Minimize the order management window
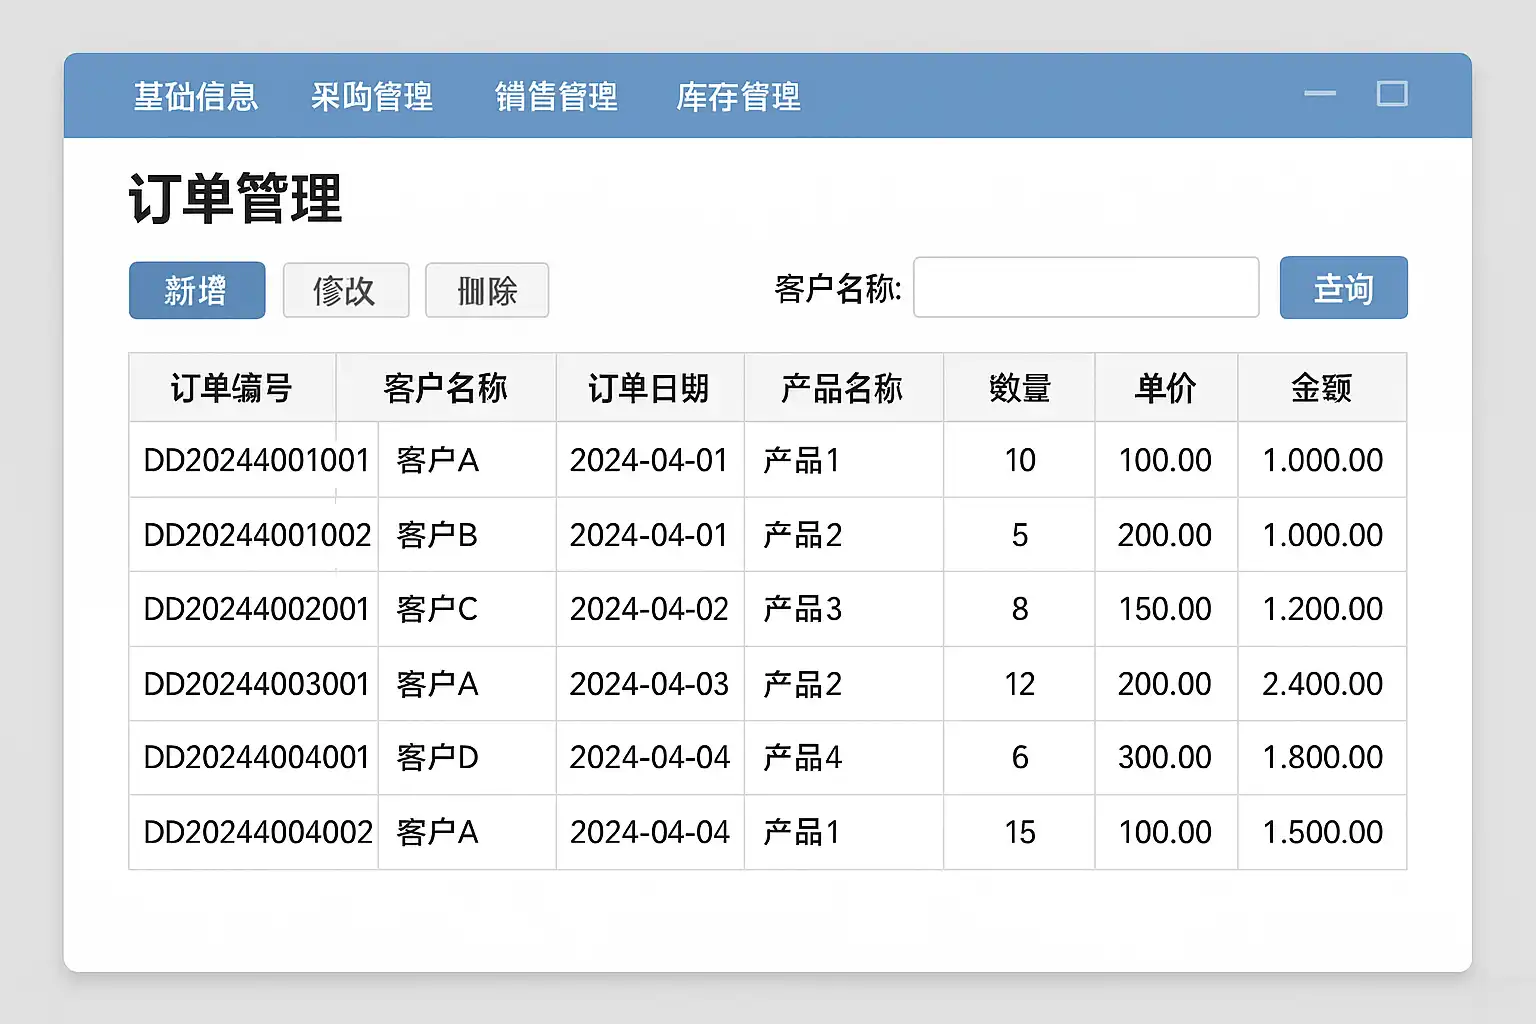The width and height of the screenshot is (1536, 1024). pos(1320,94)
